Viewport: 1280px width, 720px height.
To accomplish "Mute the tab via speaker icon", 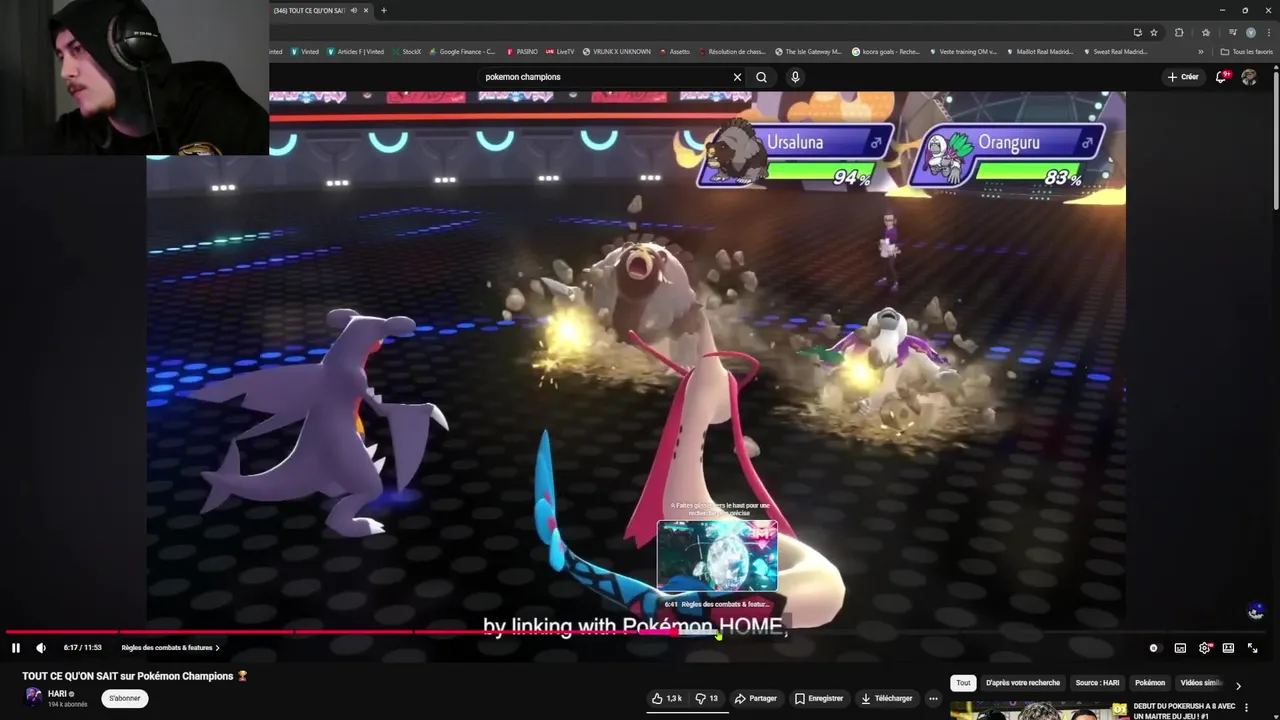I will (353, 11).
